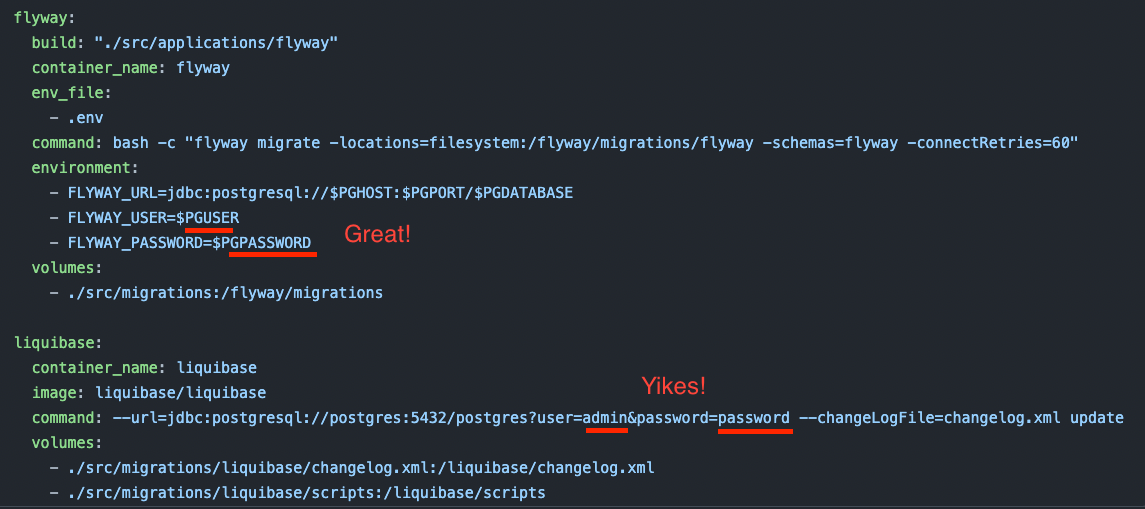Click the underlined $PGUSER value
Screen dimensions: 1145x509
coord(212,218)
